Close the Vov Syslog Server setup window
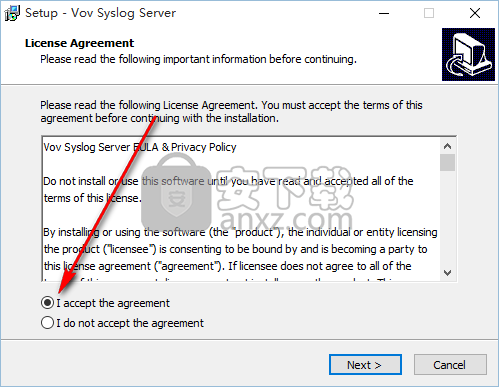 pyautogui.click(x=475, y=13)
